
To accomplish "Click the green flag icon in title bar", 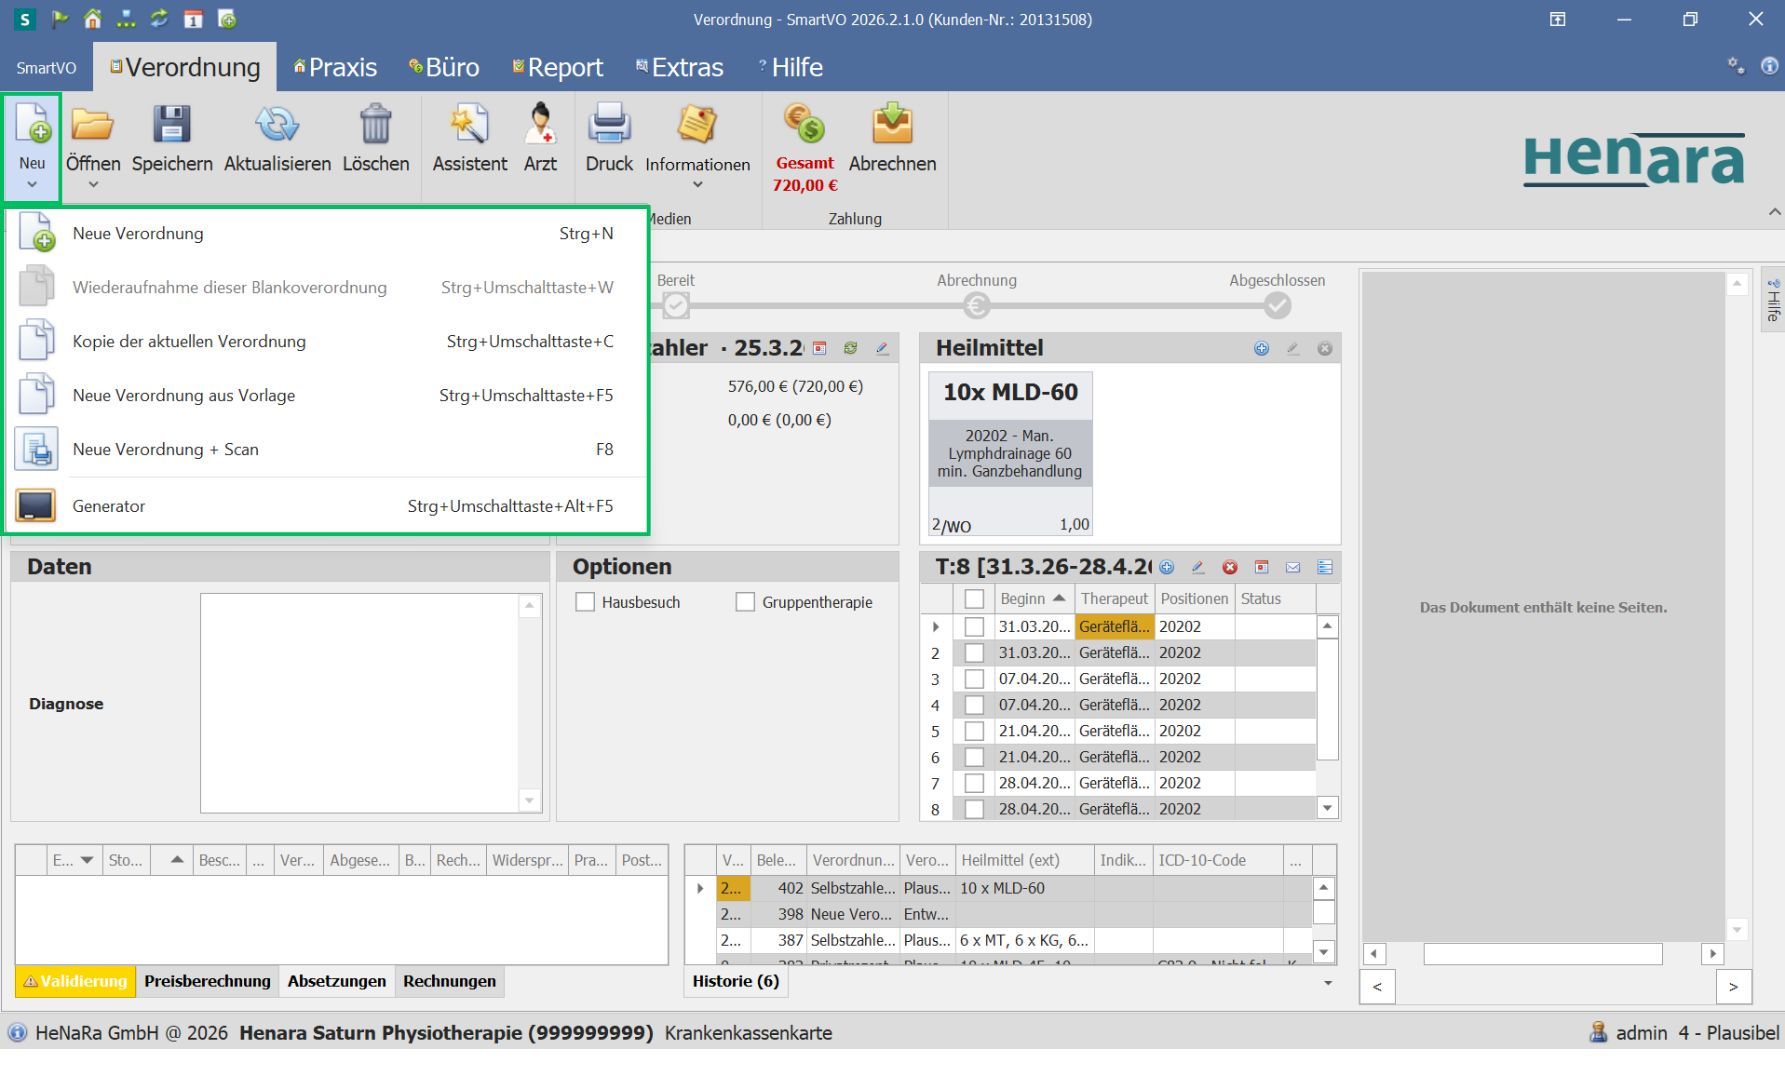I will click(x=60, y=19).
